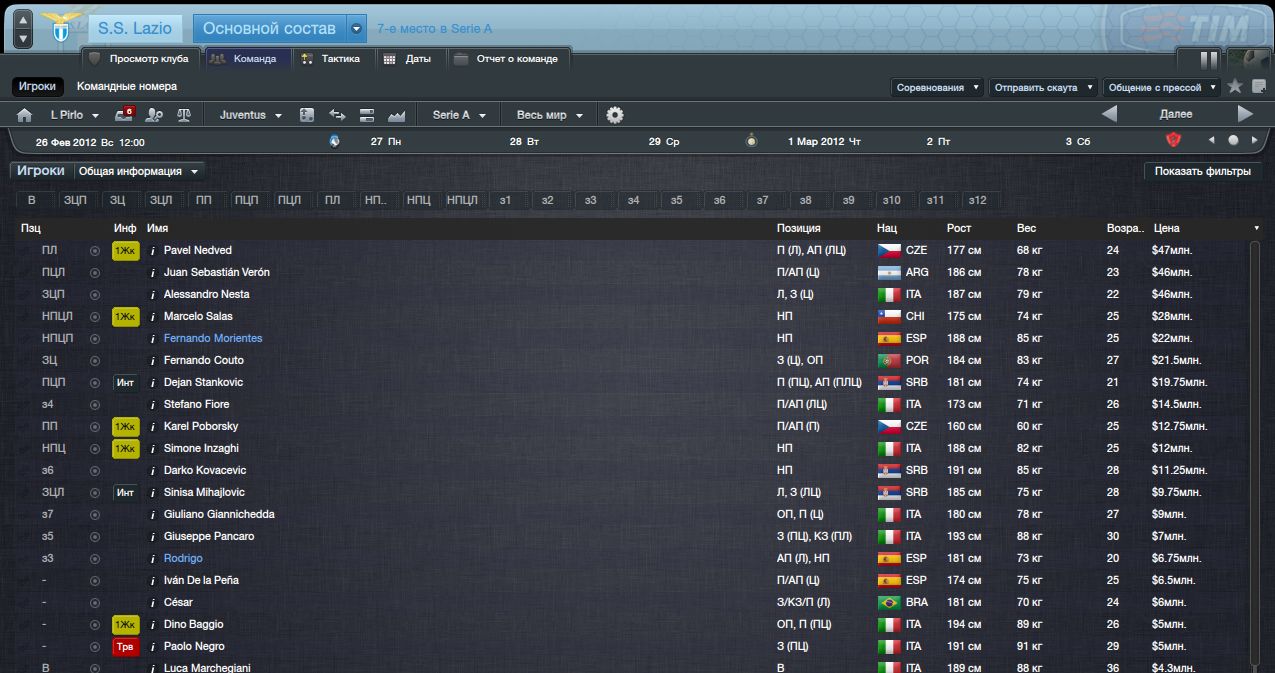This screenshot has width=1275, height=673.
Task: Sort by the Цена column header
Action: point(1166,228)
